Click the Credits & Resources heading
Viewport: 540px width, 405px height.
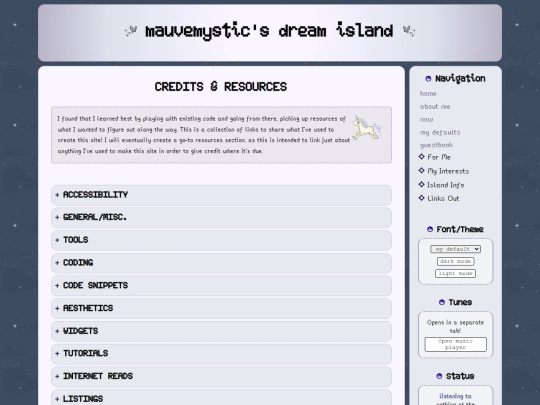[221, 87]
